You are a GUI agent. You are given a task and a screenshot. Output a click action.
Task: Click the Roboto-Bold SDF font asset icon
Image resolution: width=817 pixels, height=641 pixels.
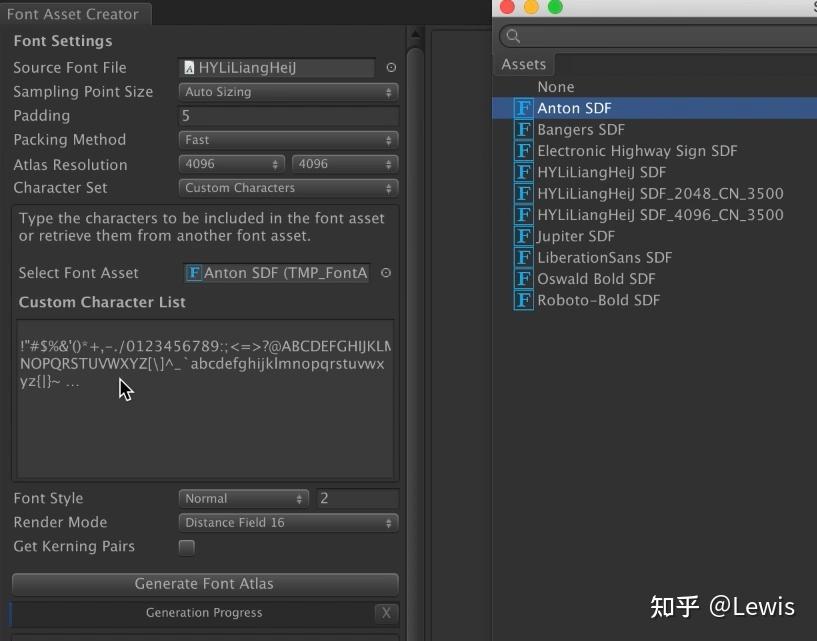tap(522, 300)
